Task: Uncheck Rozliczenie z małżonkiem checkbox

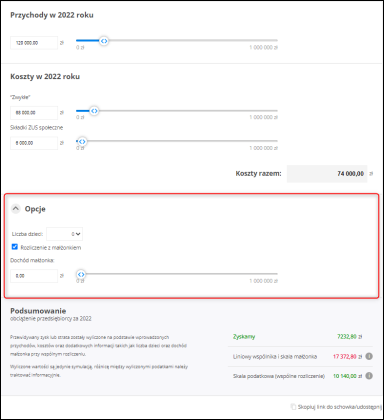Action: point(15,247)
